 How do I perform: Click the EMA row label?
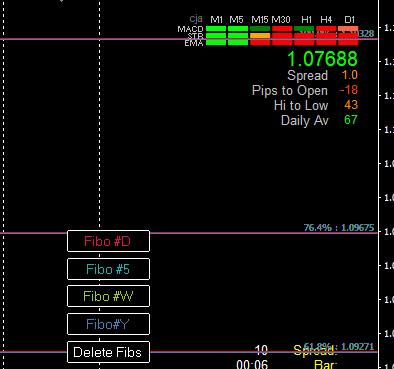click(x=194, y=43)
